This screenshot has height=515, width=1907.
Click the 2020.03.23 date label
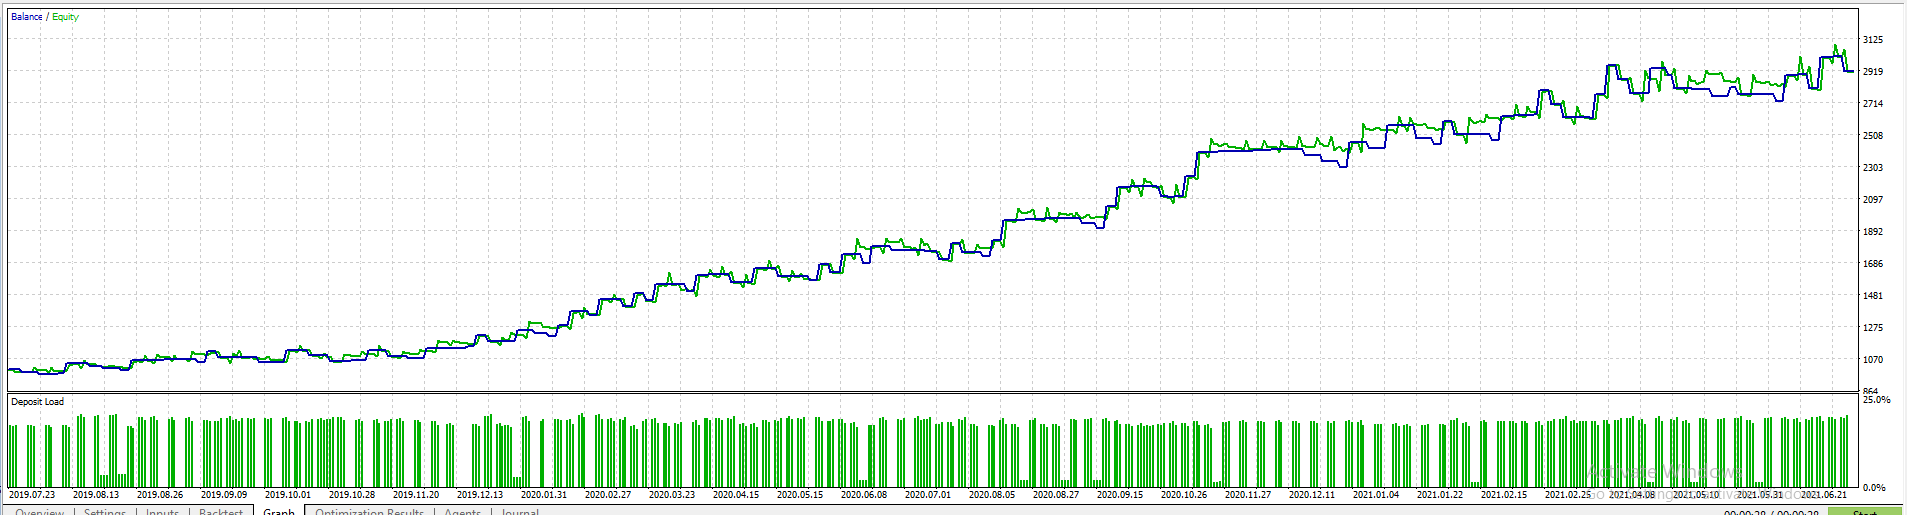click(x=672, y=495)
